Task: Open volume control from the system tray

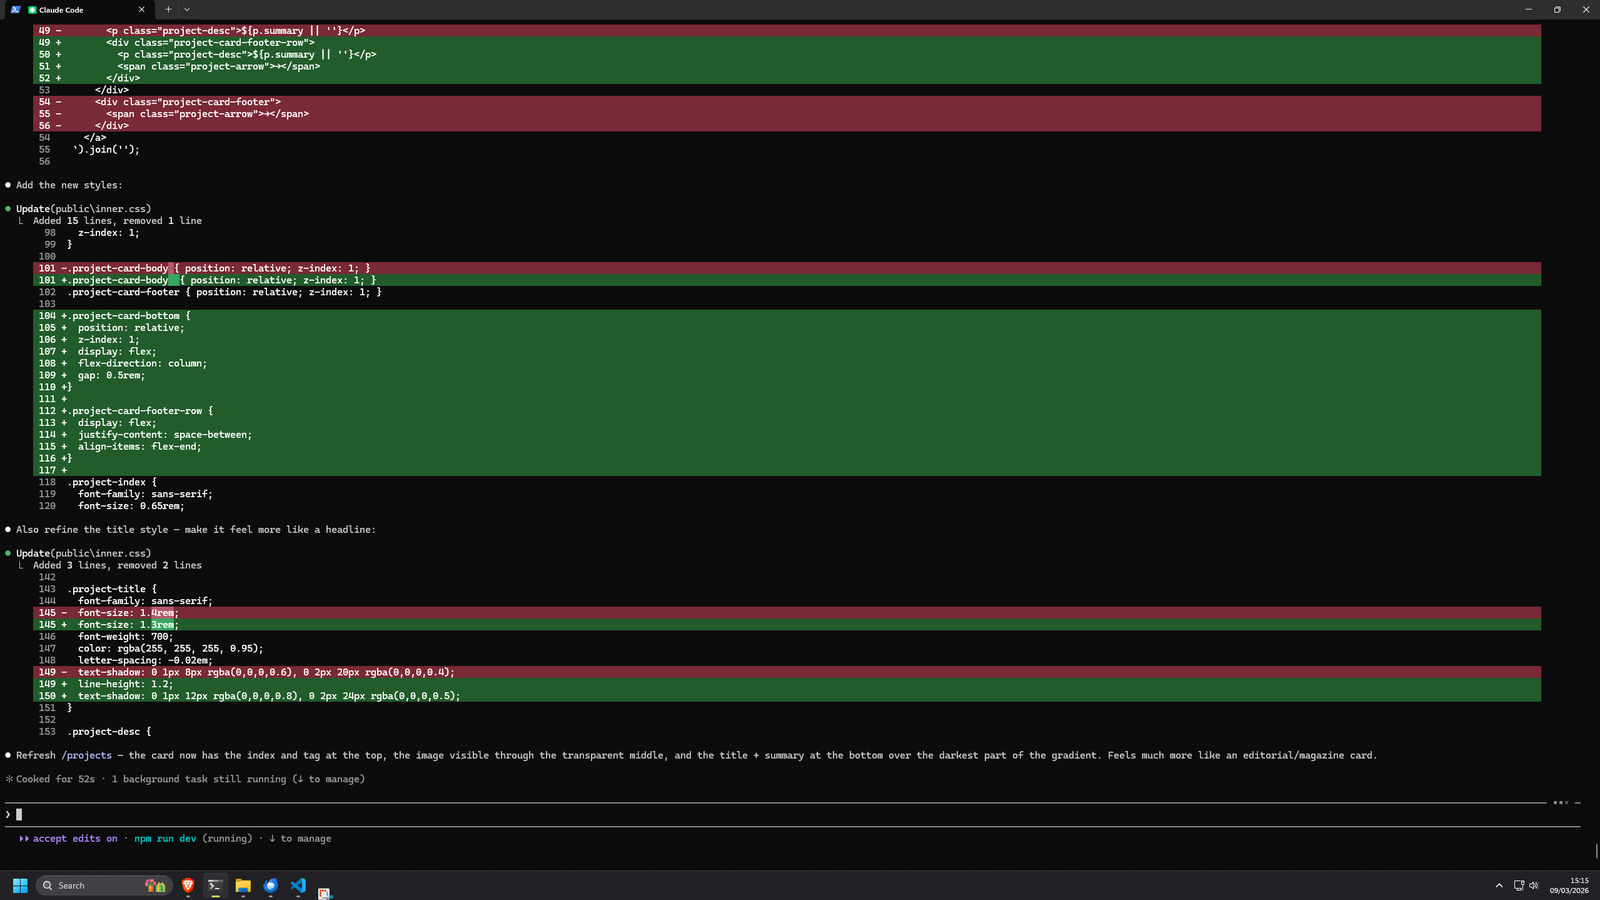Action: (x=1534, y=886)
